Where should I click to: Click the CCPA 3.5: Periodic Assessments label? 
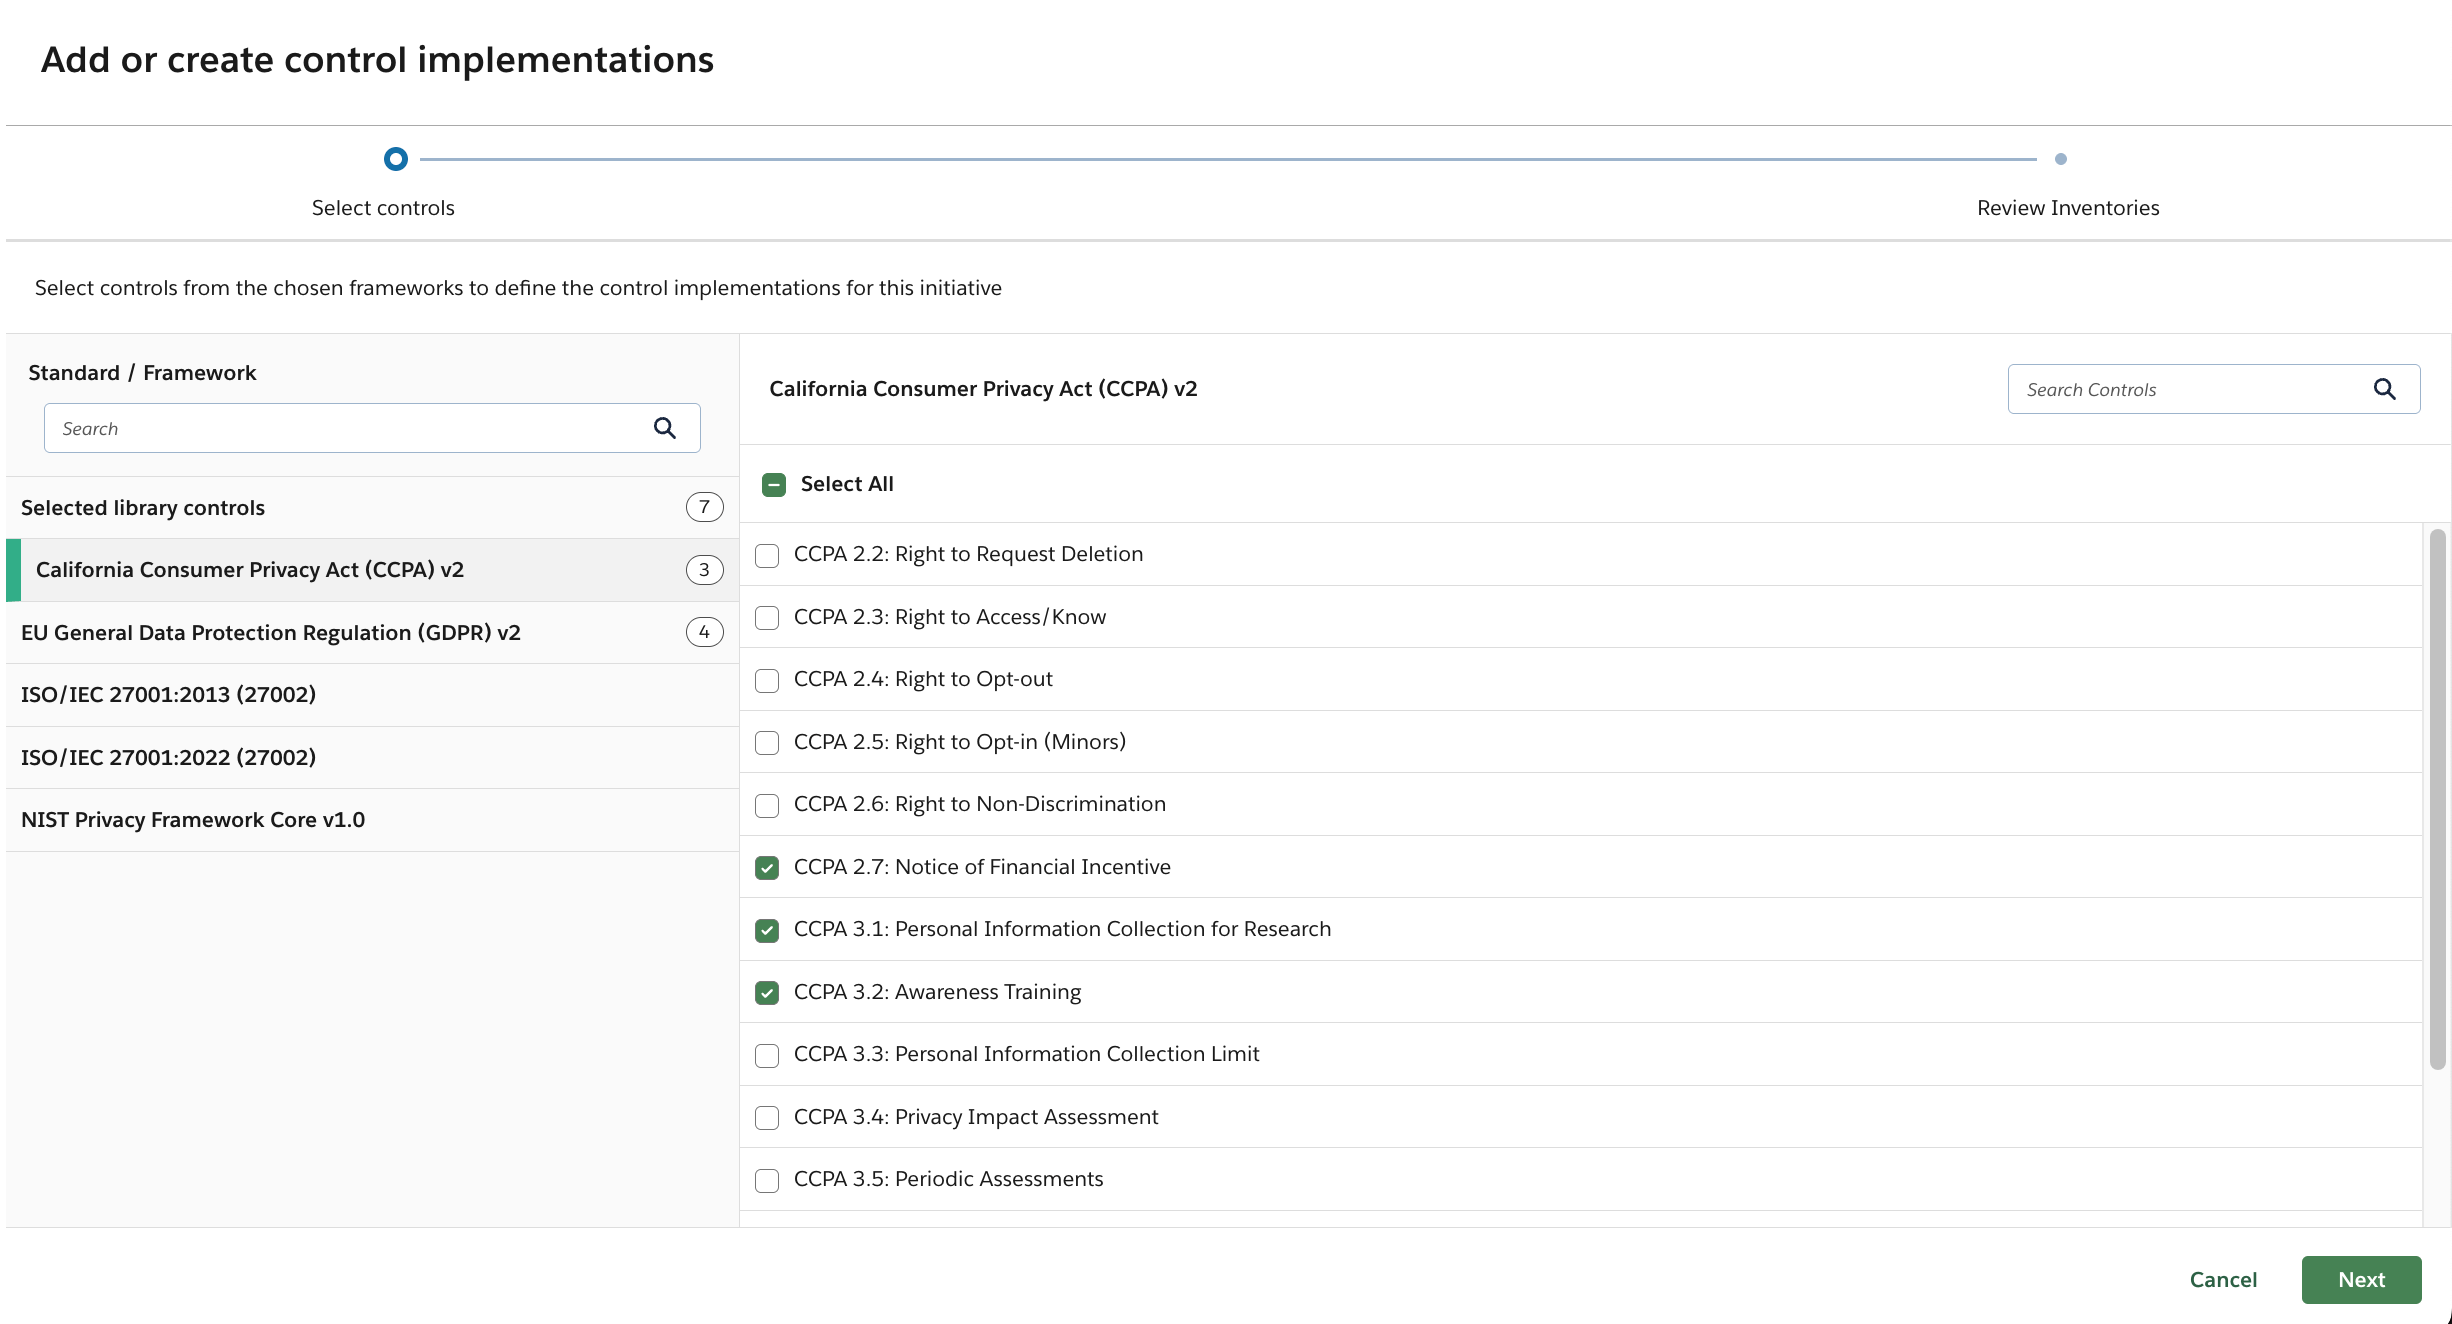(948, 1179)
